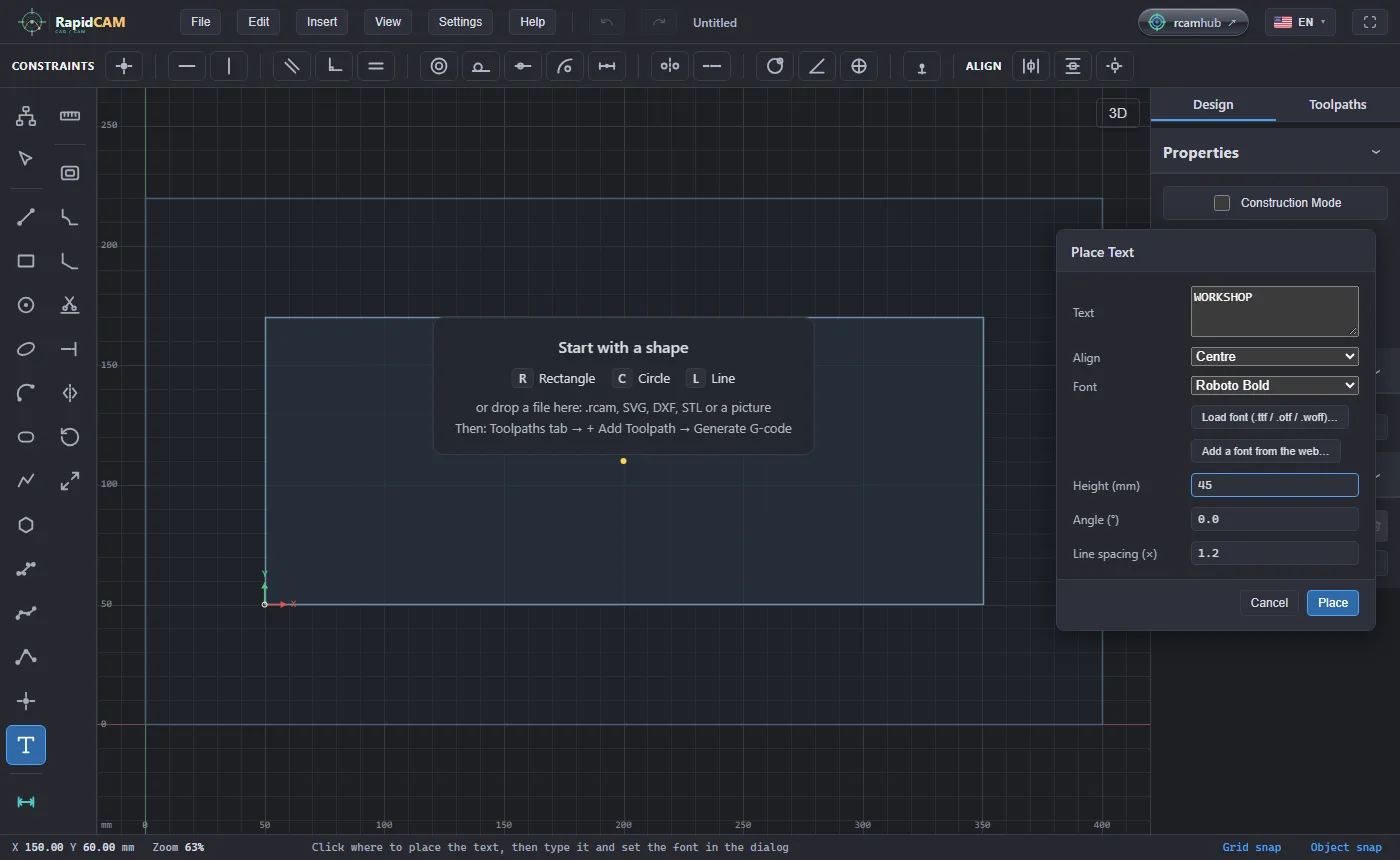Open the Insert menu
Viewport: 1400px width, 860px height.
322,22
